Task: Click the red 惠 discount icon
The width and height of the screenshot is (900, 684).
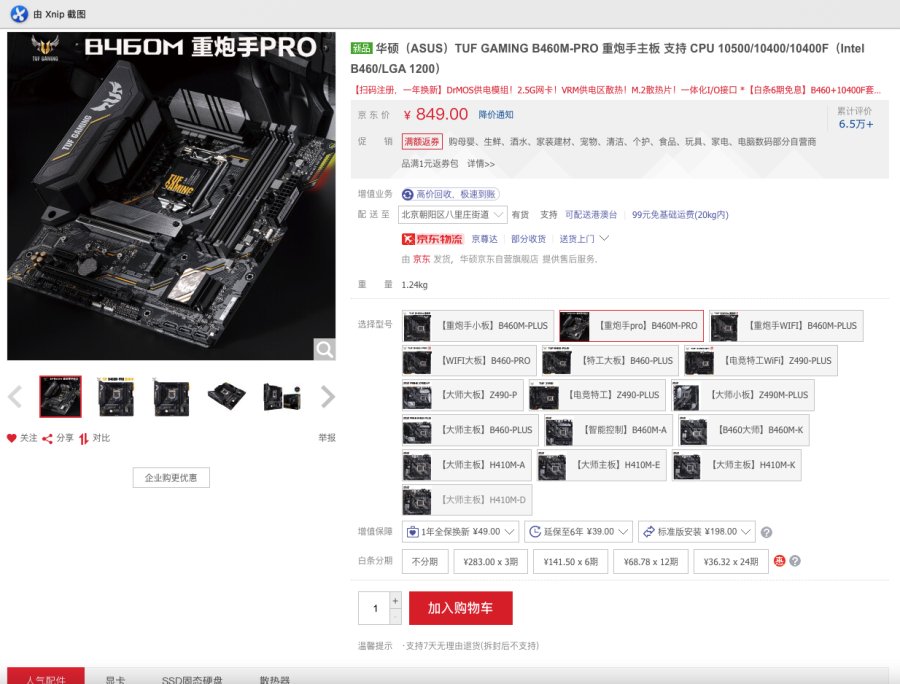Action: [779, 561]
